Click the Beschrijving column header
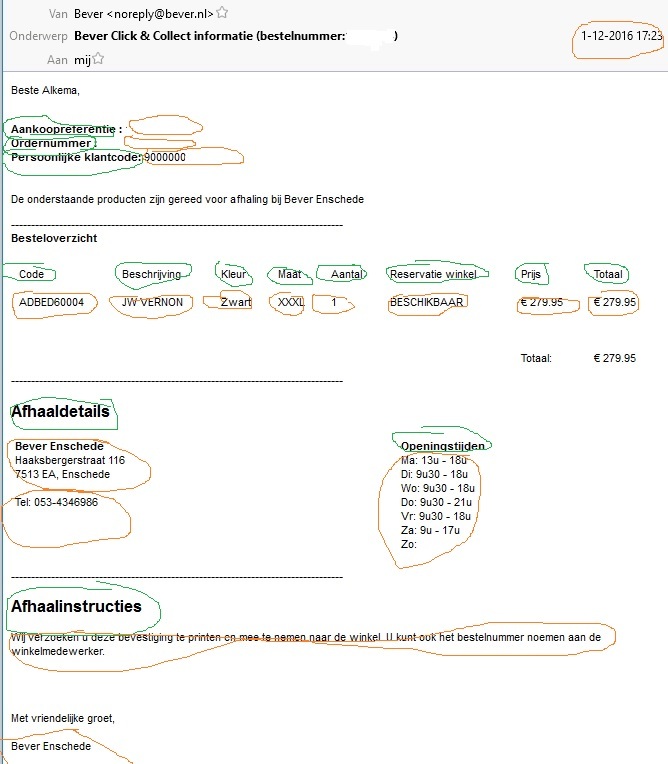Viewport: 668px width, 764px height. [x=151, y=274]
